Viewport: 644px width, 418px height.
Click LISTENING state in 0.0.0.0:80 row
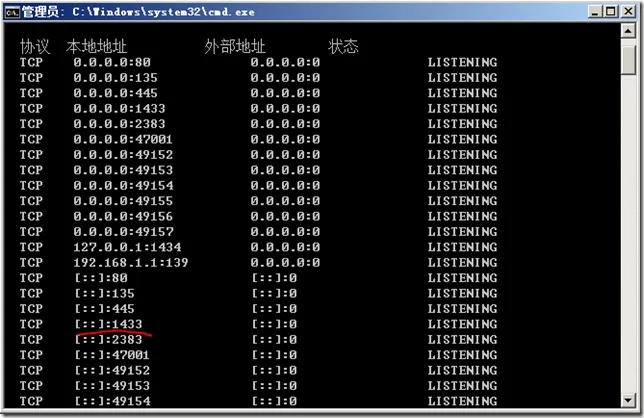point(462,62)
